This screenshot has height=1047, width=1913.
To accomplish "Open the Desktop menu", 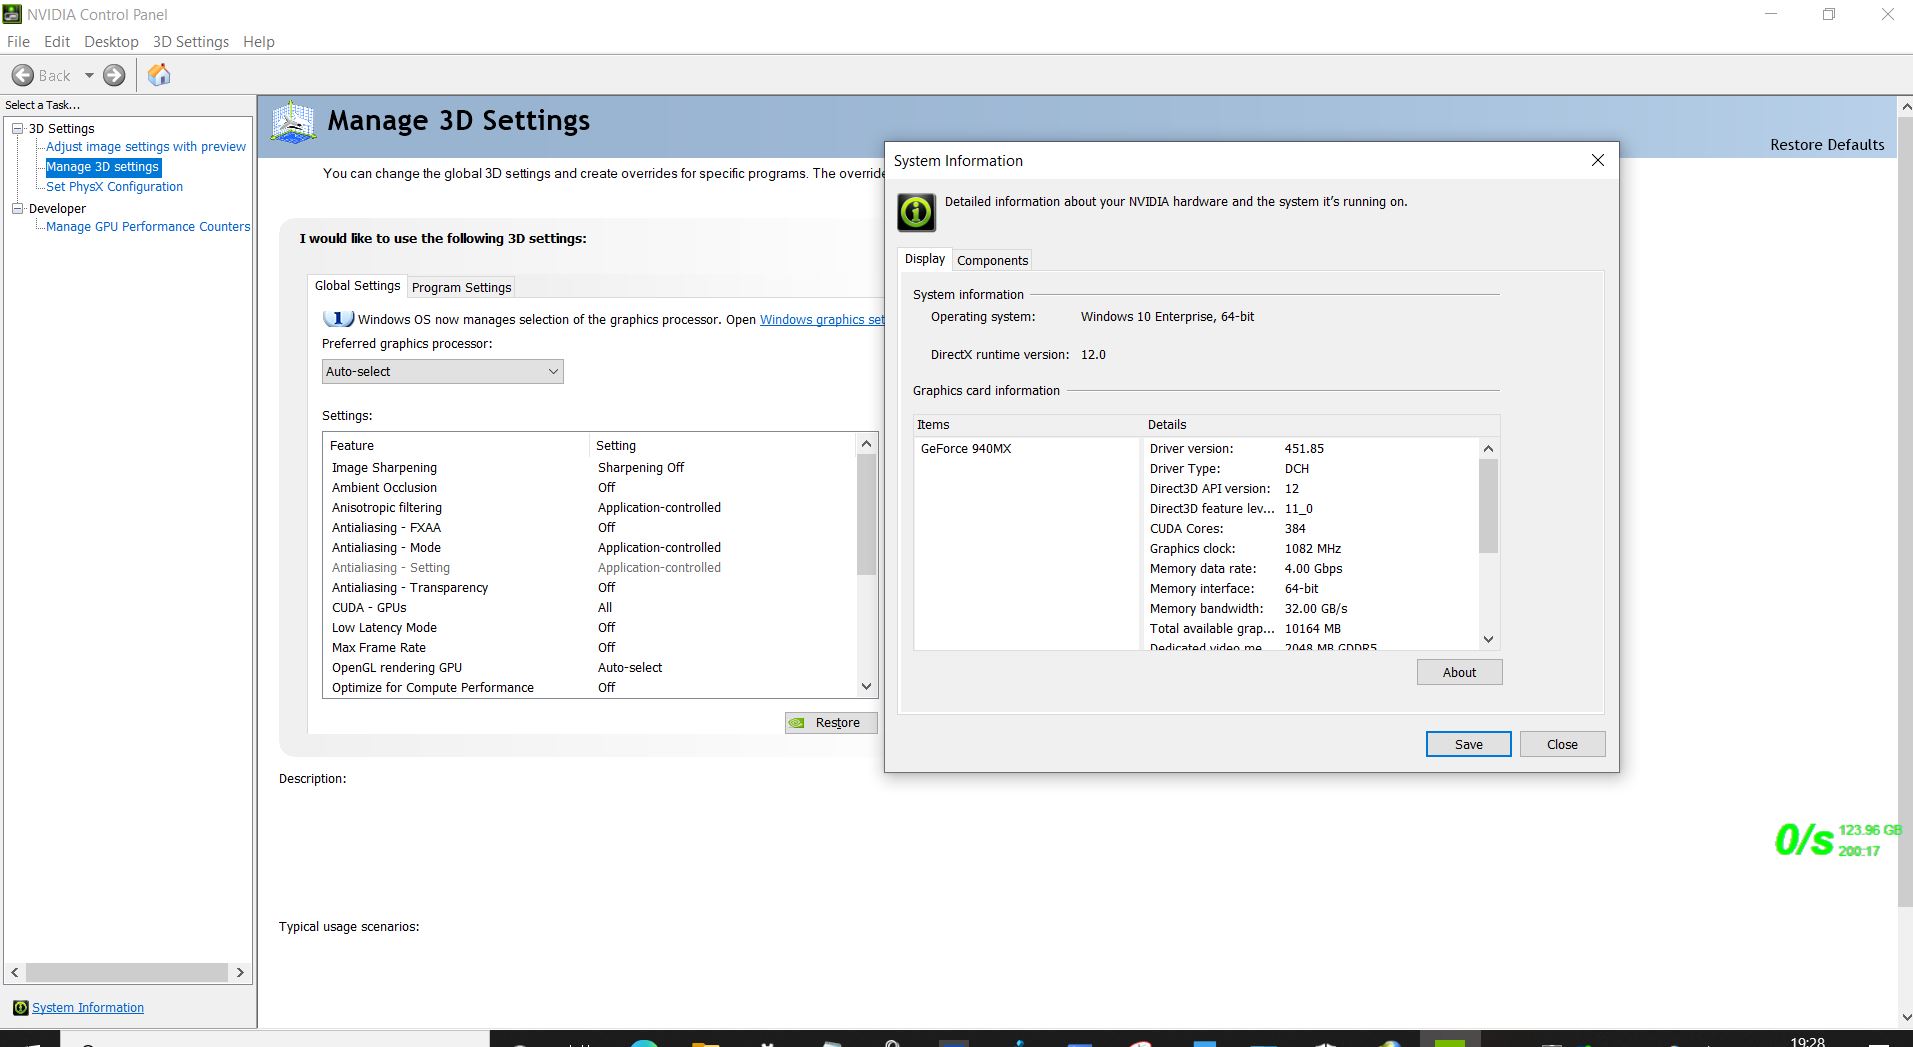I will tap(111, 42).
